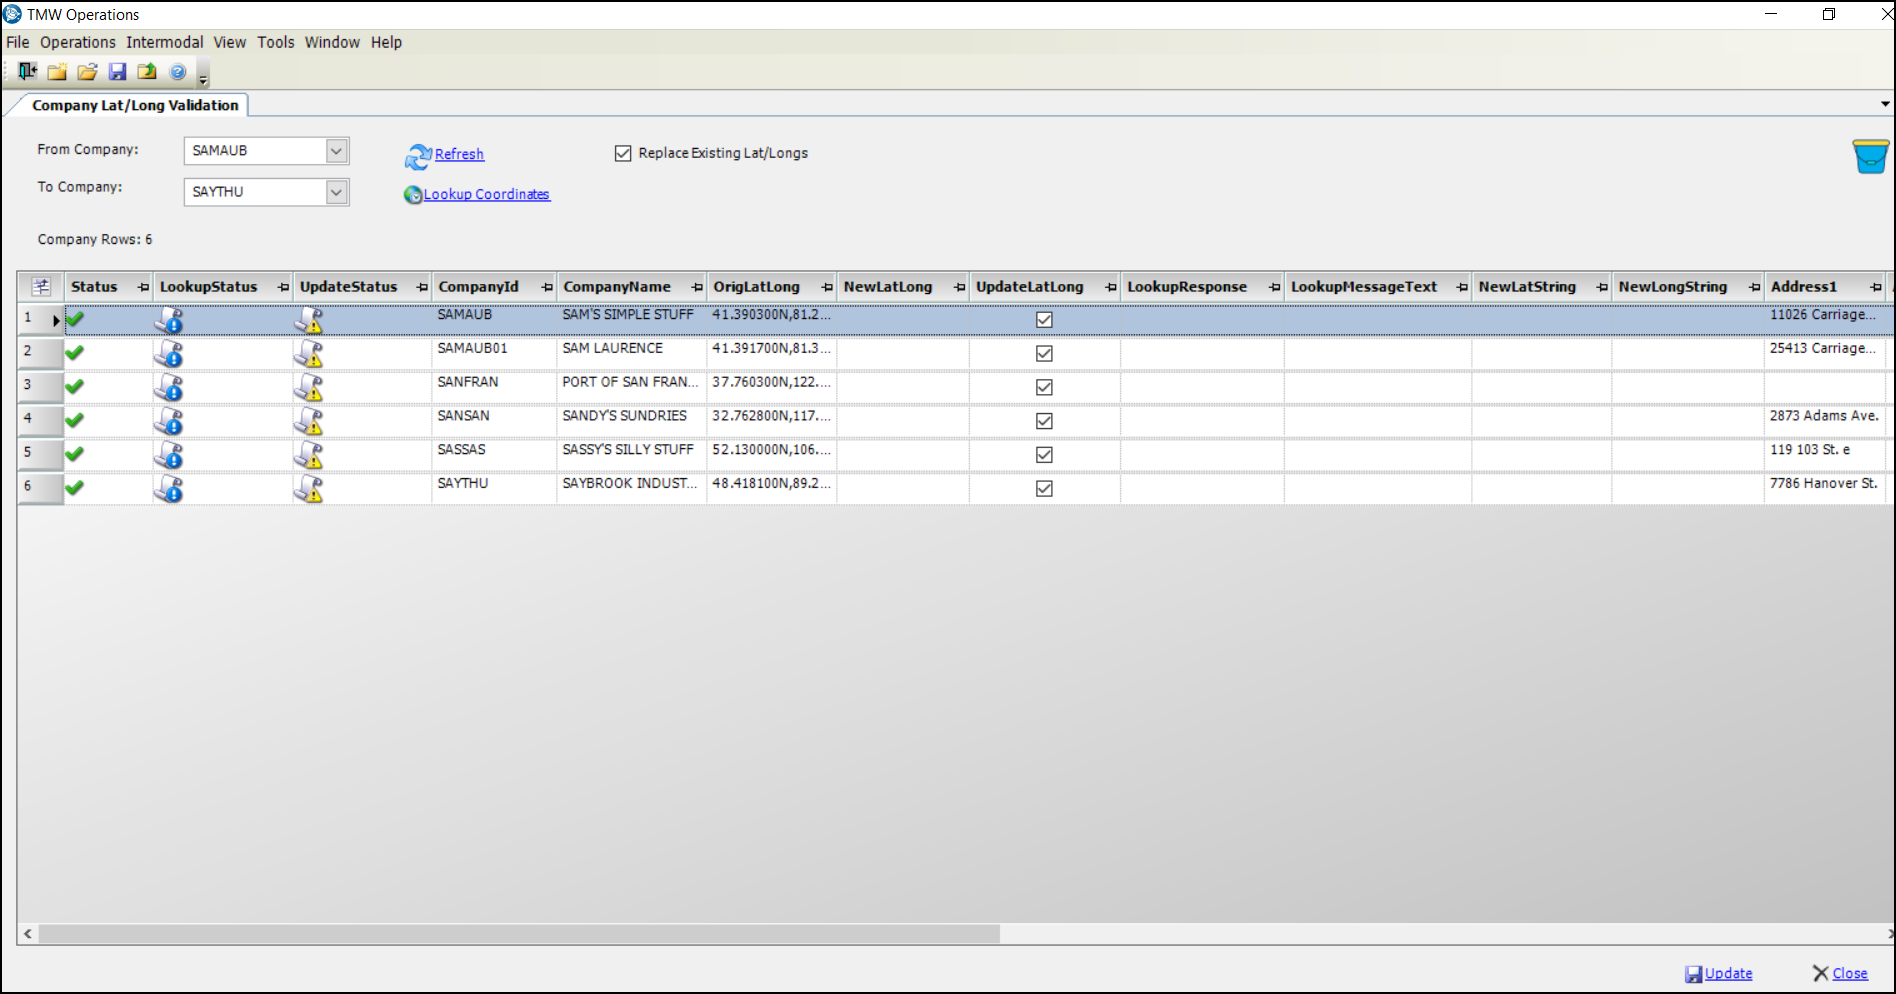The height and width of the screenshot is (994, 1896).
Task: Expand the toolbar options overflow arrow
Action: tap(203, 78)
